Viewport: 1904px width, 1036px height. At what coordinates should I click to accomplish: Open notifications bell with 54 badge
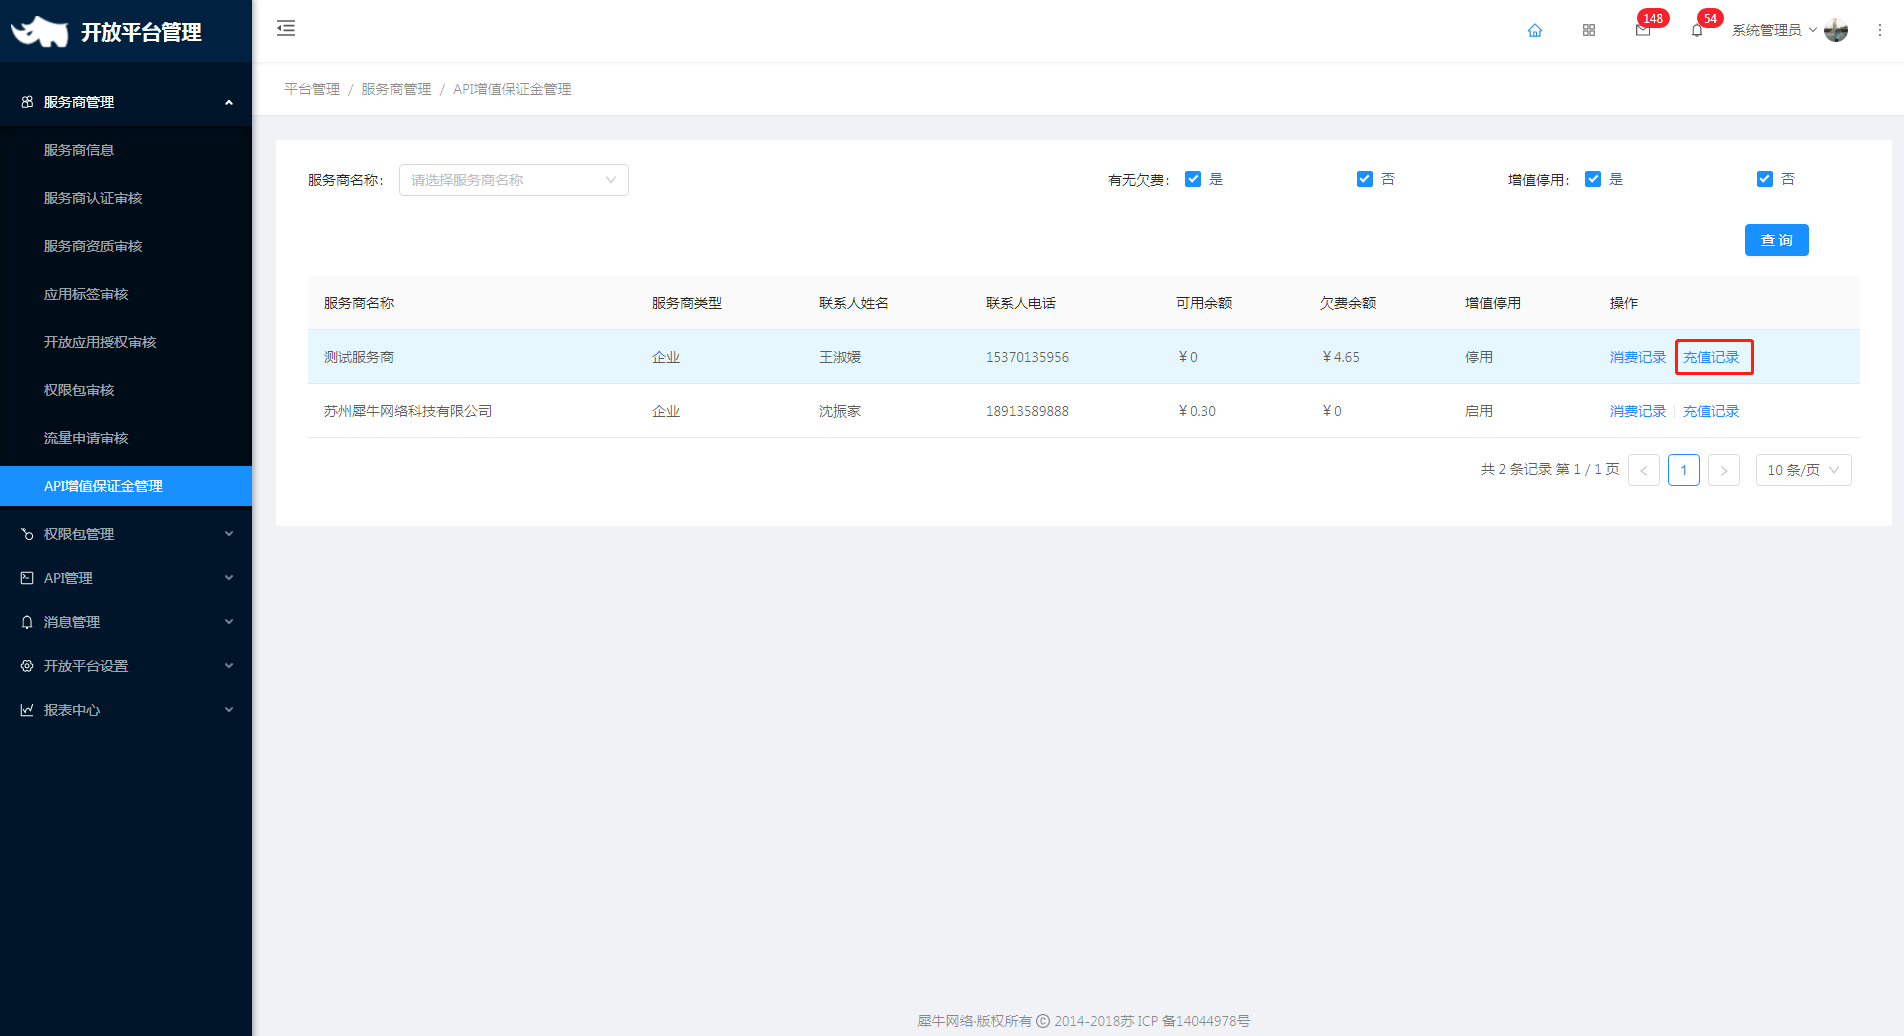coord(1697,30)
